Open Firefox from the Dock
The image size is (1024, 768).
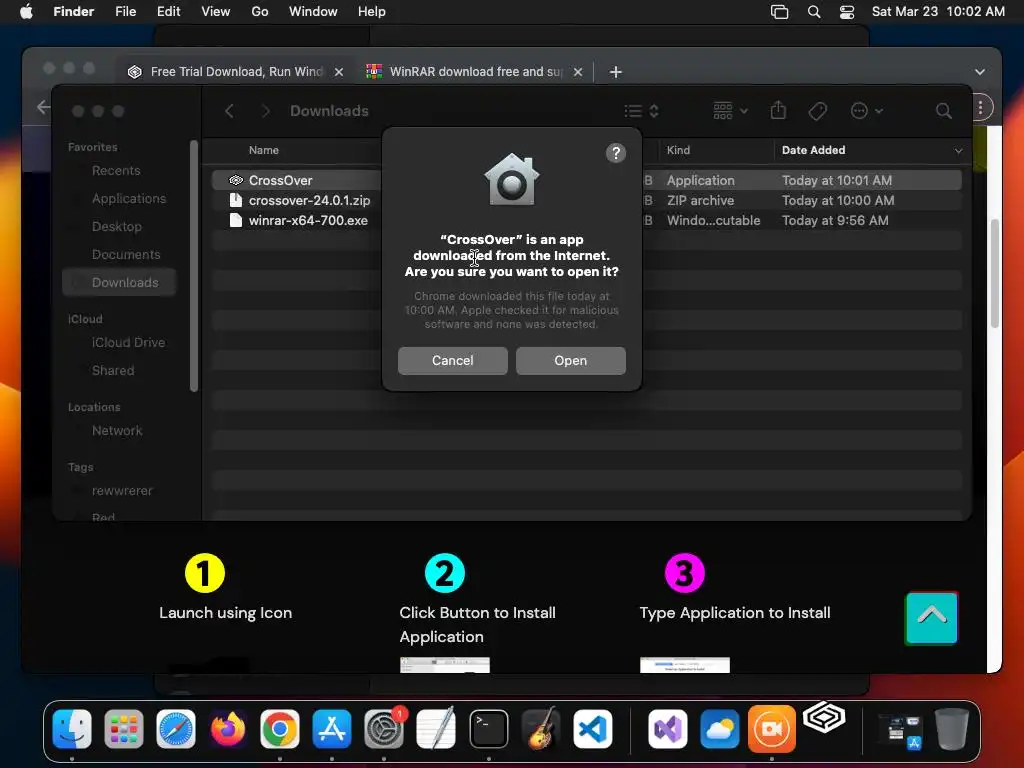tap(228, 728)
